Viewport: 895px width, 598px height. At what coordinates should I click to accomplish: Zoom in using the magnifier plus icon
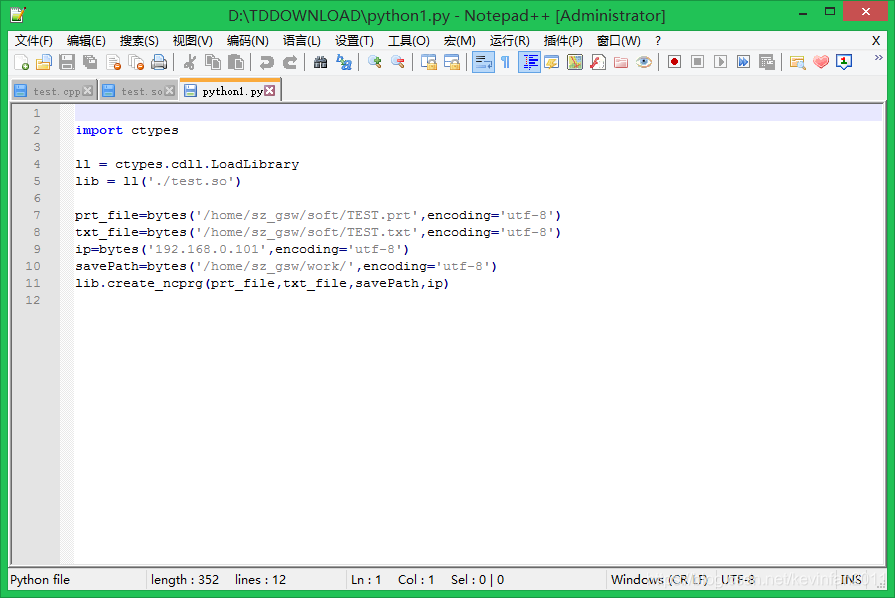tap(374, 62)
